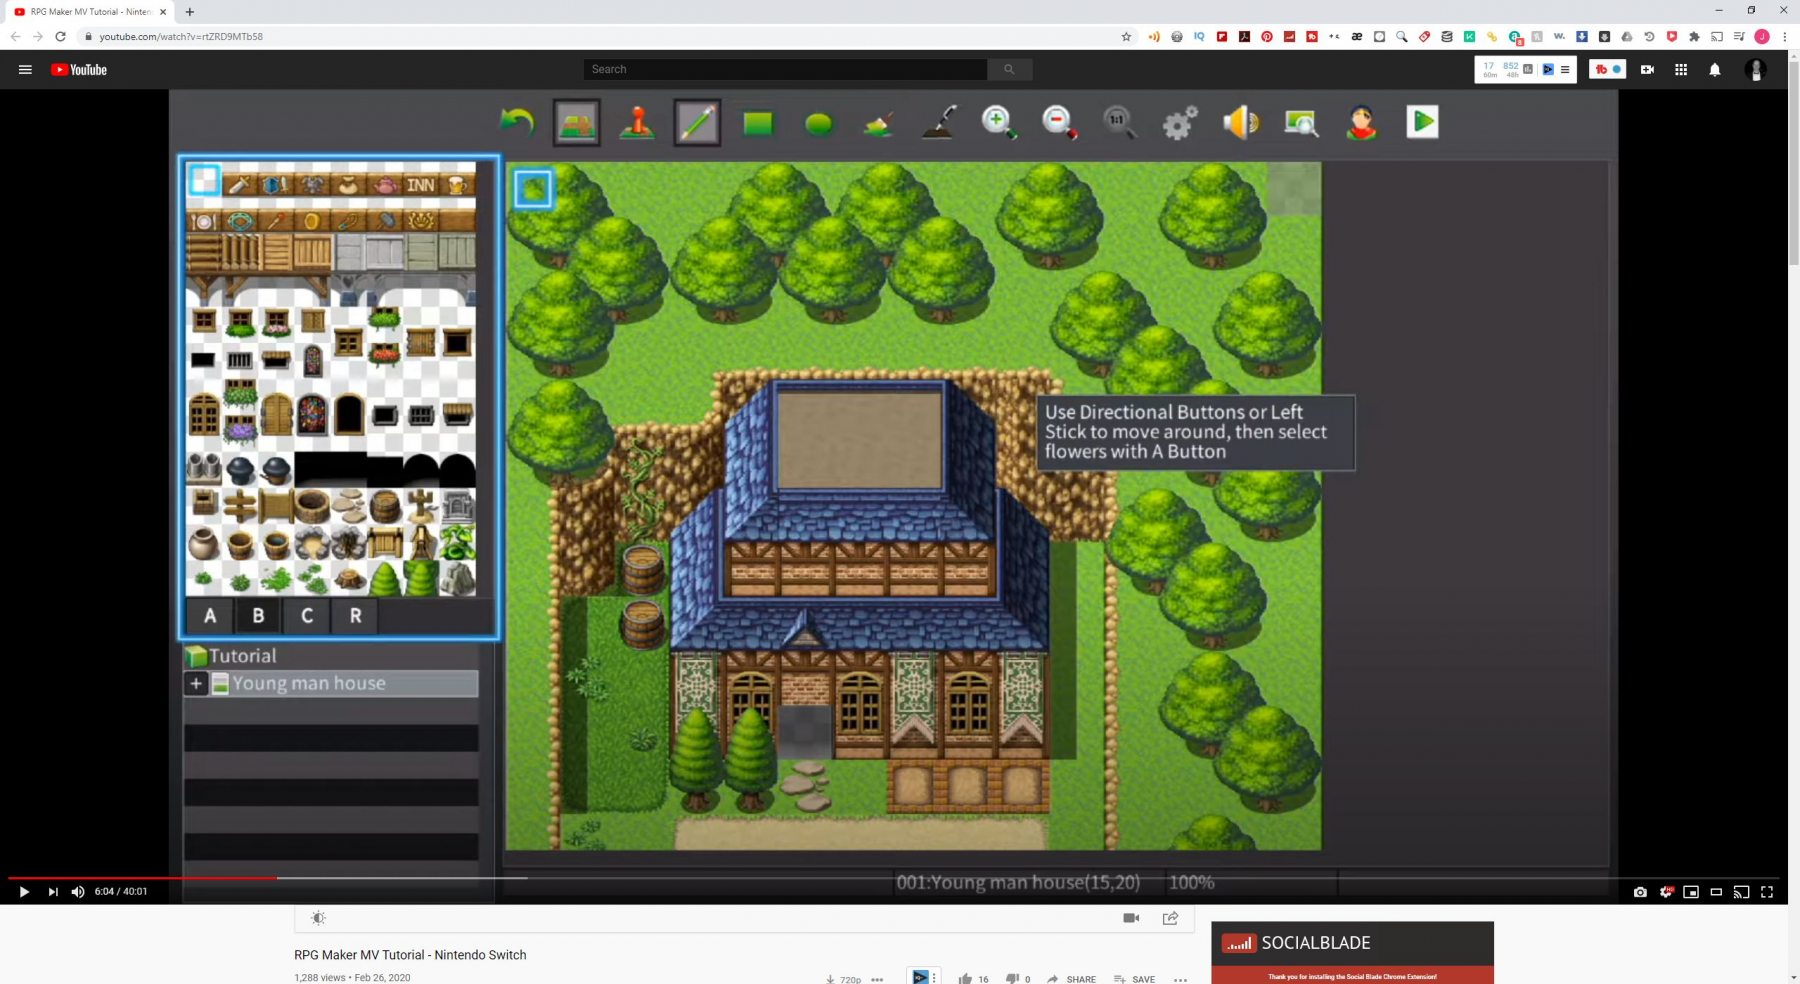Select tileset tab C
The height and width of the screenshot is (984, 1800).
pyautogui.click(x=307, y=616)
